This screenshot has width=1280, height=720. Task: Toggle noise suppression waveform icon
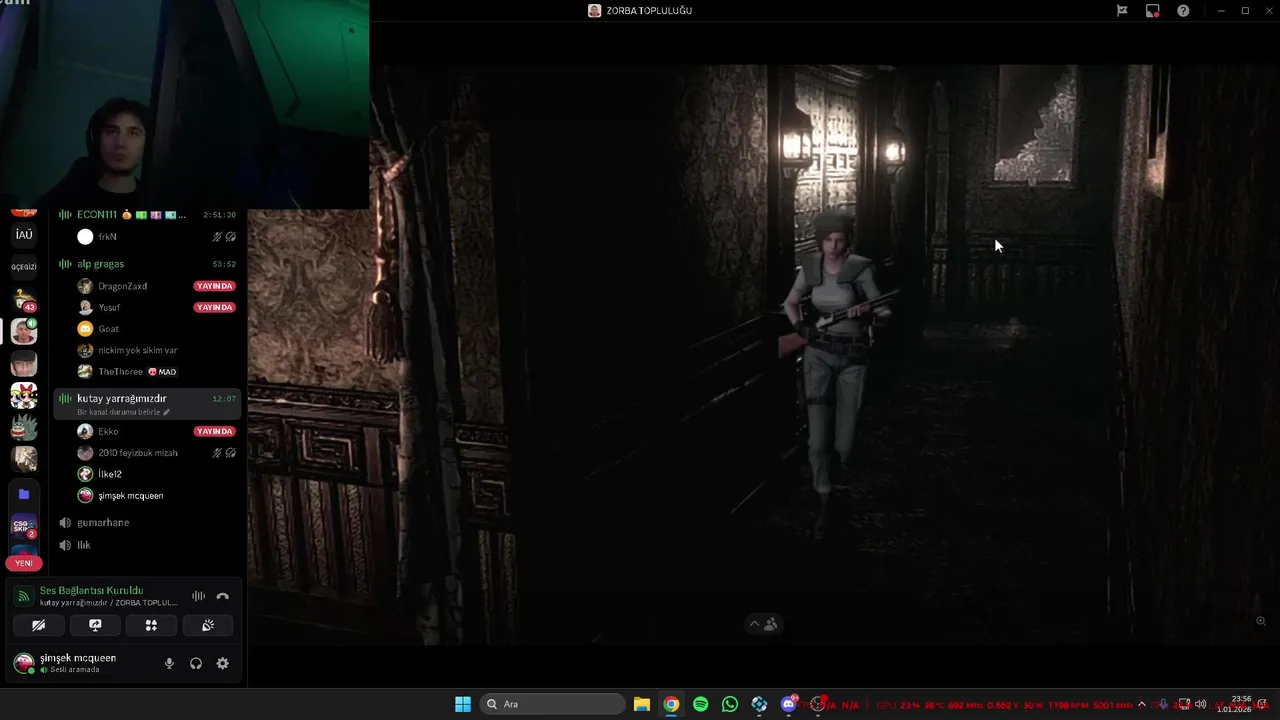[x=198, y=596]
